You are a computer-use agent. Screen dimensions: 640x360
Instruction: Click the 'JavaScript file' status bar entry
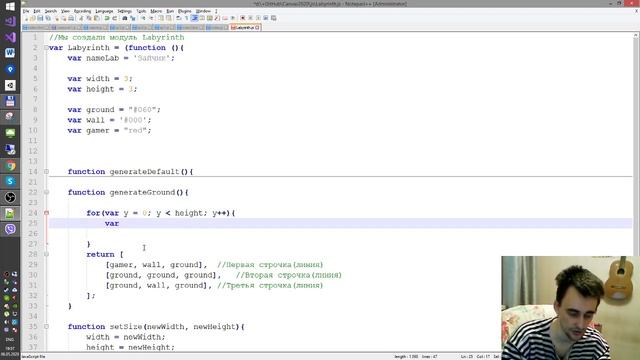(33, 357)
